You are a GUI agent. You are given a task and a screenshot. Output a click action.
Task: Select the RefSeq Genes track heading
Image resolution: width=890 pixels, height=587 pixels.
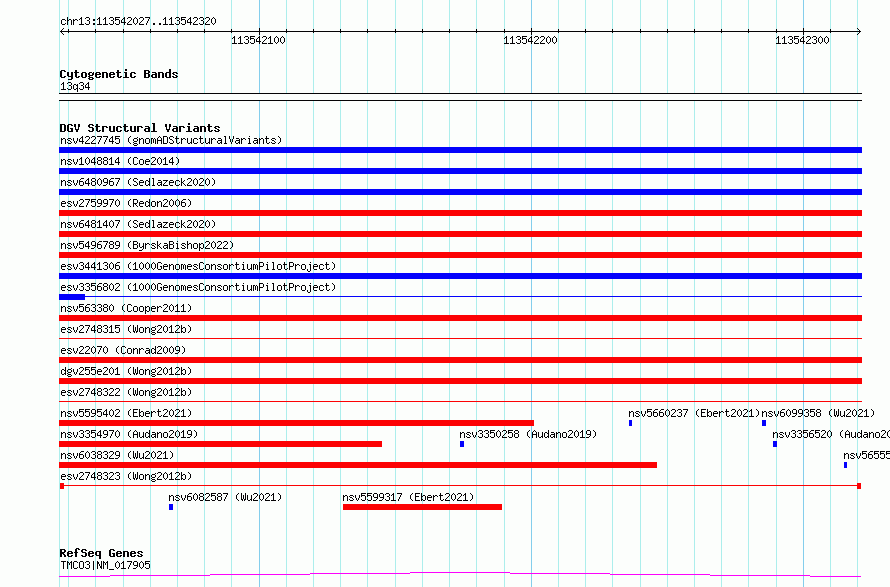click(x=101, y=553)
